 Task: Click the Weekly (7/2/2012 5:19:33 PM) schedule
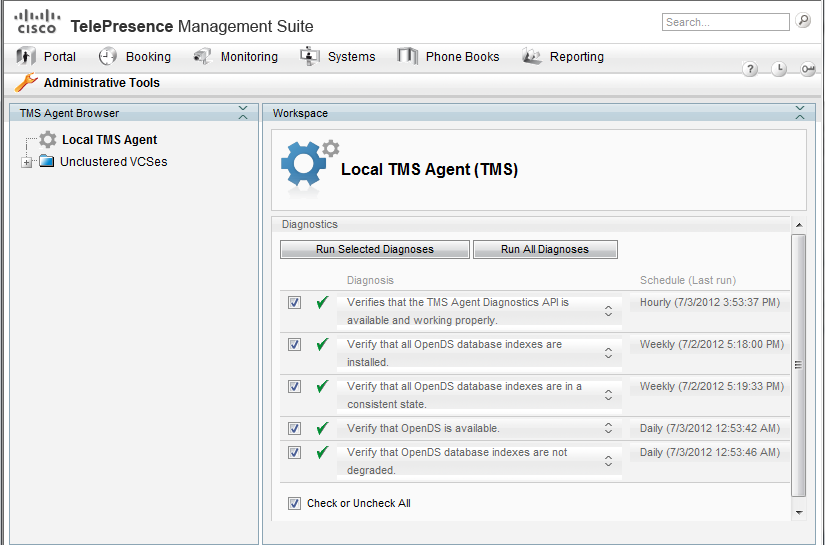[x=712, y=387]
